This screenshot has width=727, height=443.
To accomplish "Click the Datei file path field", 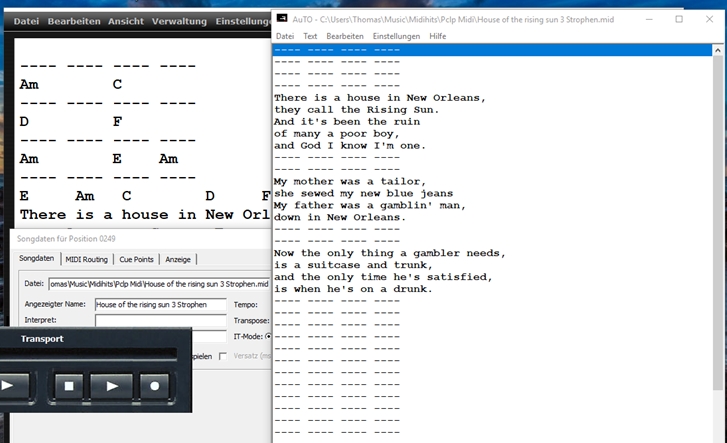I will 159,284.
